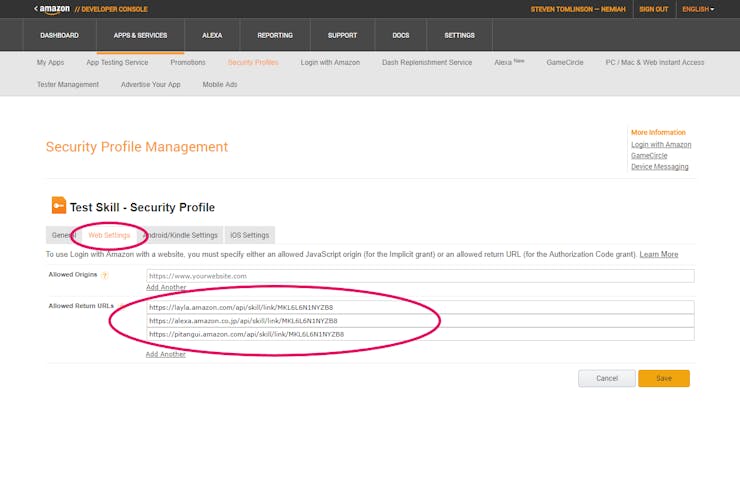Go to My Apps
Viewport: 740px width, 496px height.
click(50, 62)
